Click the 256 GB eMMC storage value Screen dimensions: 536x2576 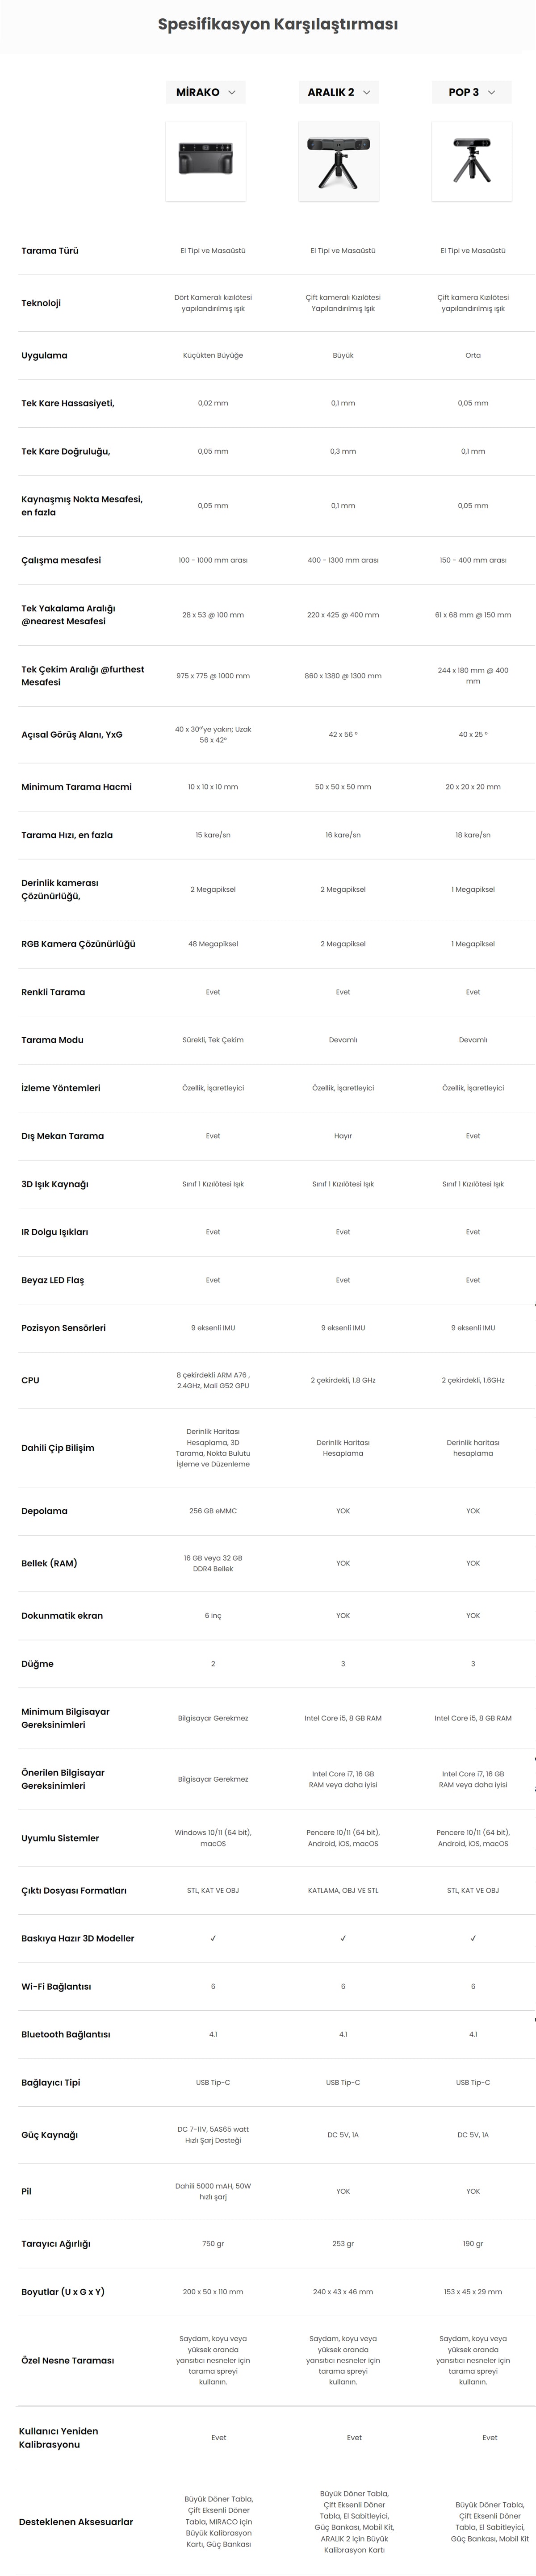[x=213, y=1511]
